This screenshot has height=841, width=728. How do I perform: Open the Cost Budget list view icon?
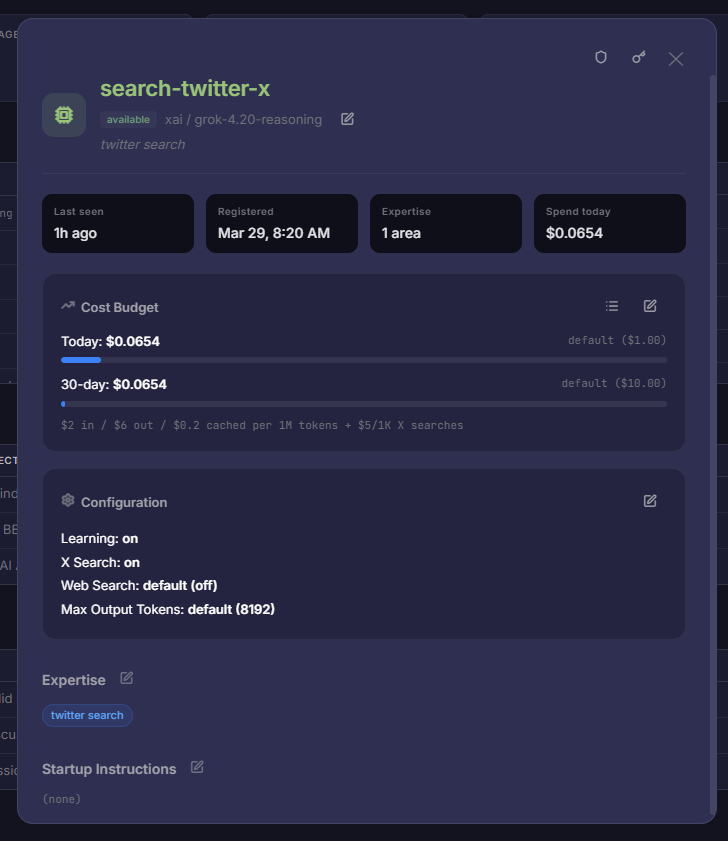[x=612, y=306]
